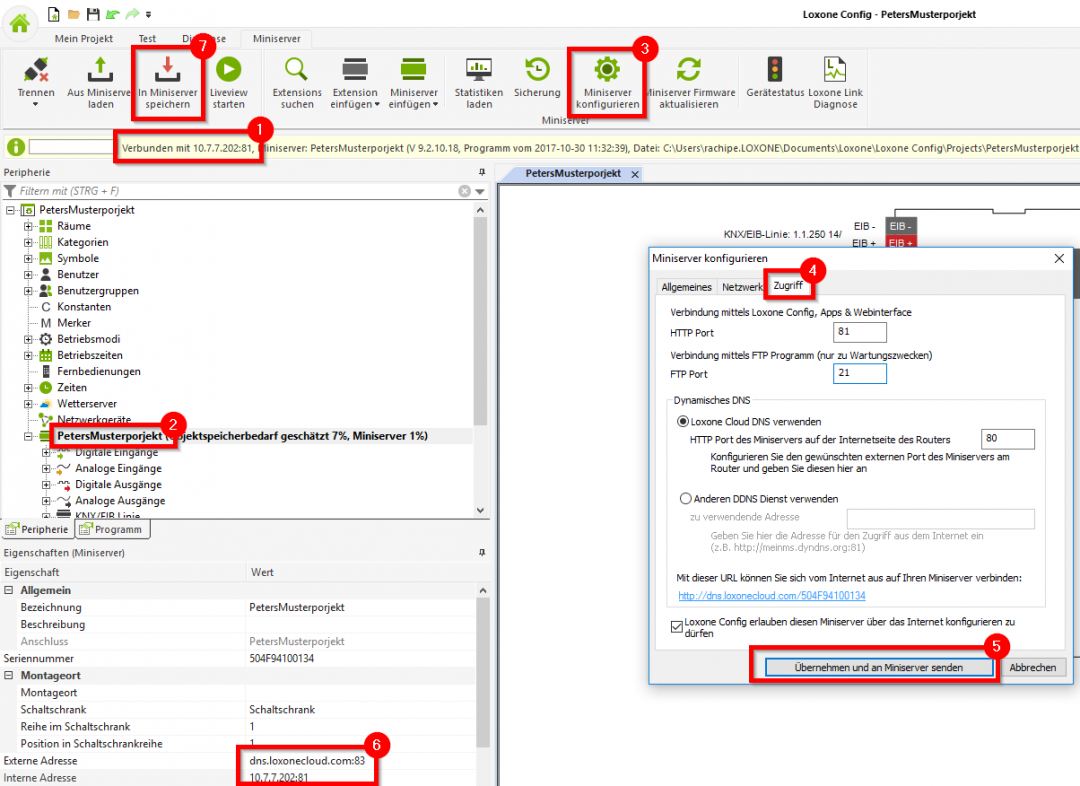
Task: Expand the Räume tree node
Action: point(29,226)
